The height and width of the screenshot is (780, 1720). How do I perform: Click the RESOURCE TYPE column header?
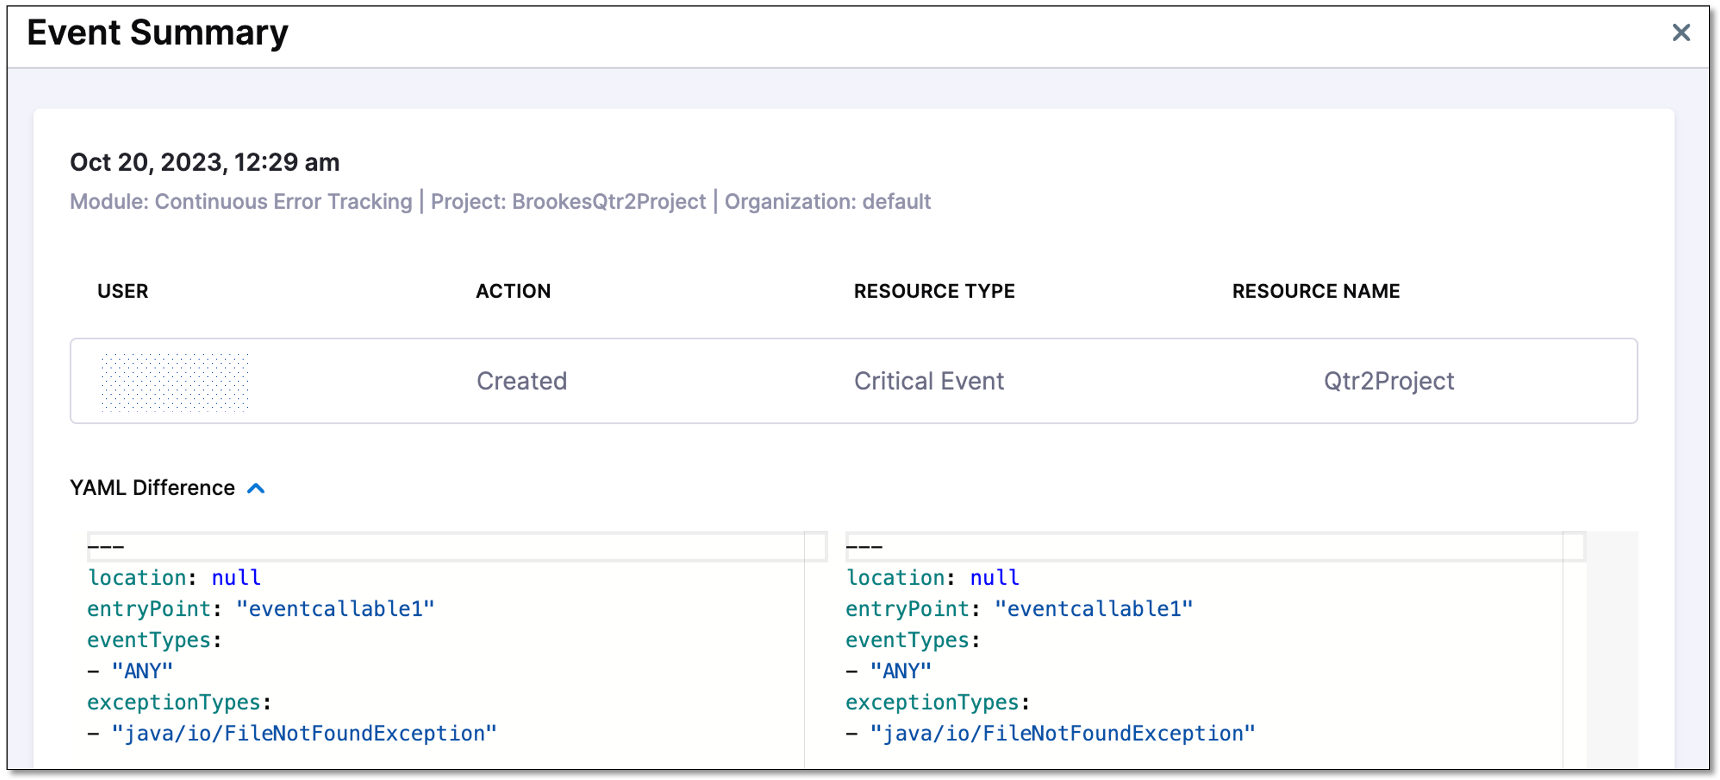click(934, 291)
